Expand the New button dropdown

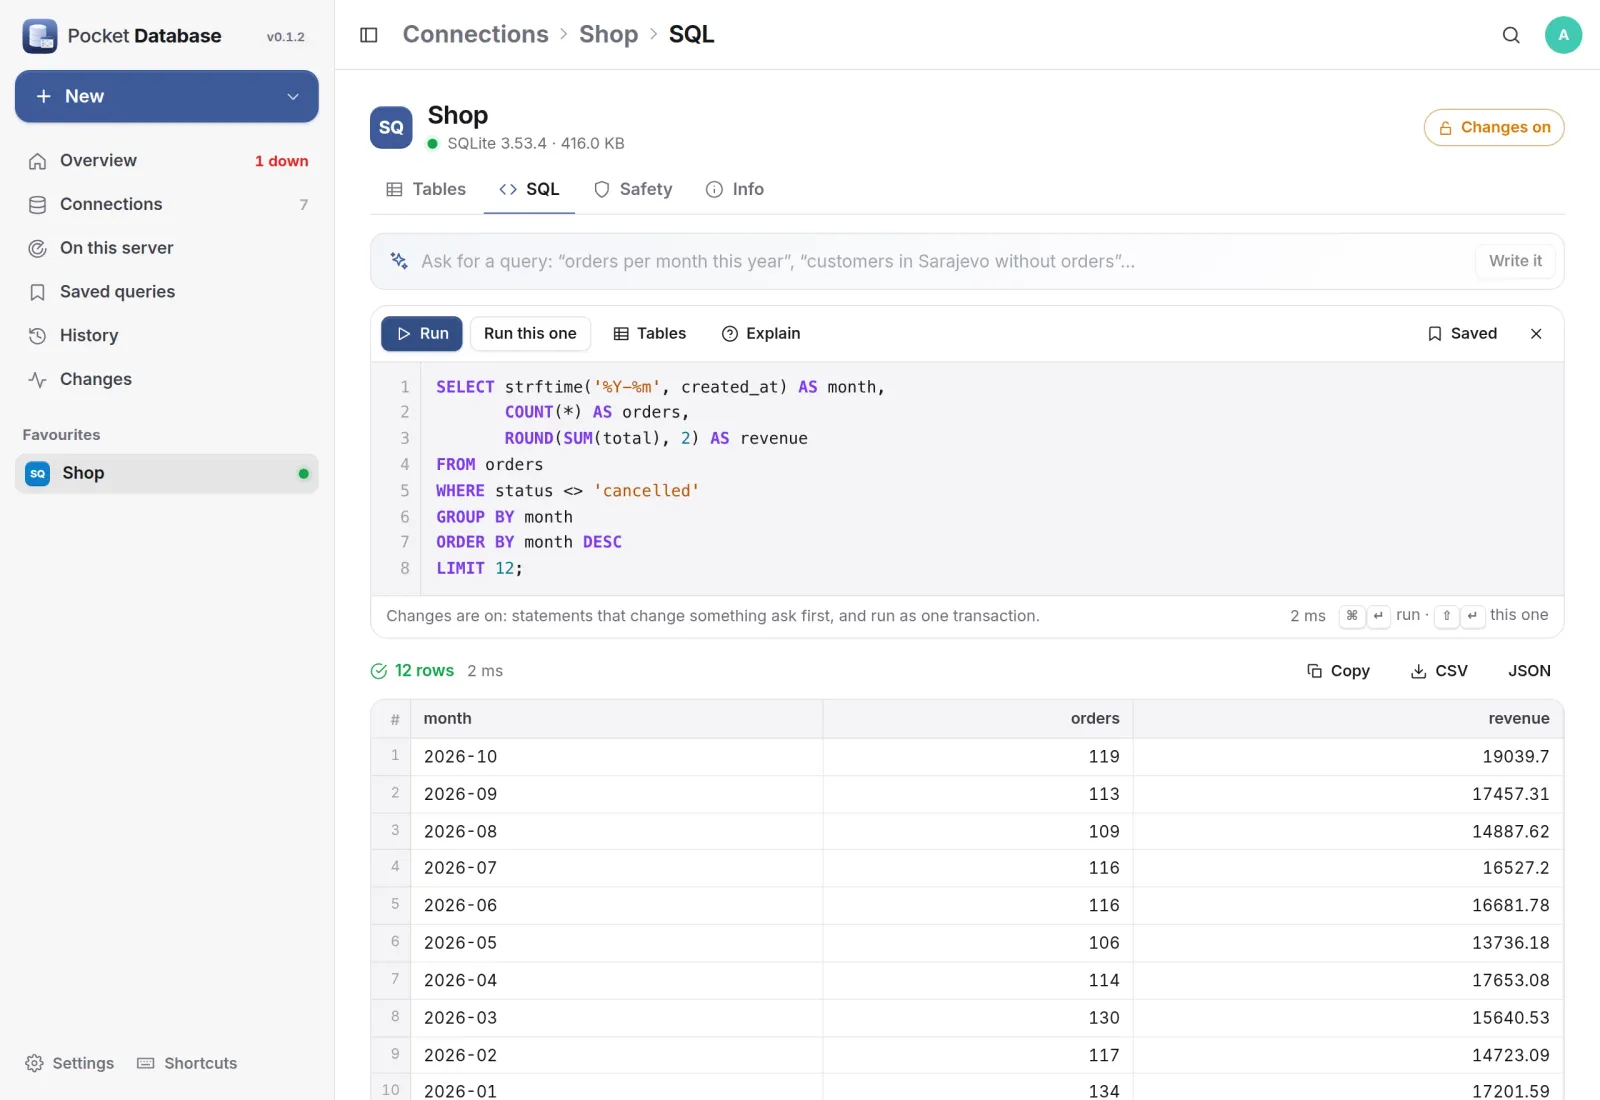tap(293, 97)
